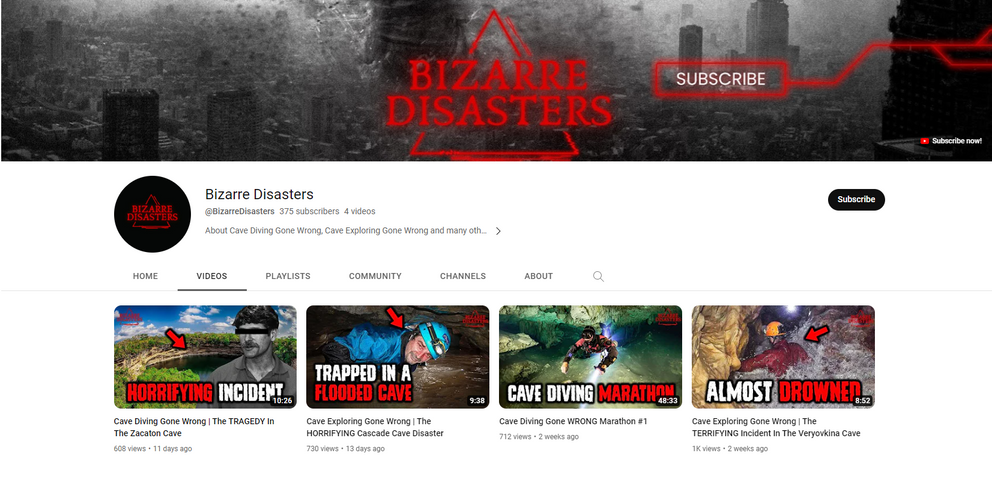Click the 10:26 duration badge
Screen dimensions: 992x492
[282, 401]
